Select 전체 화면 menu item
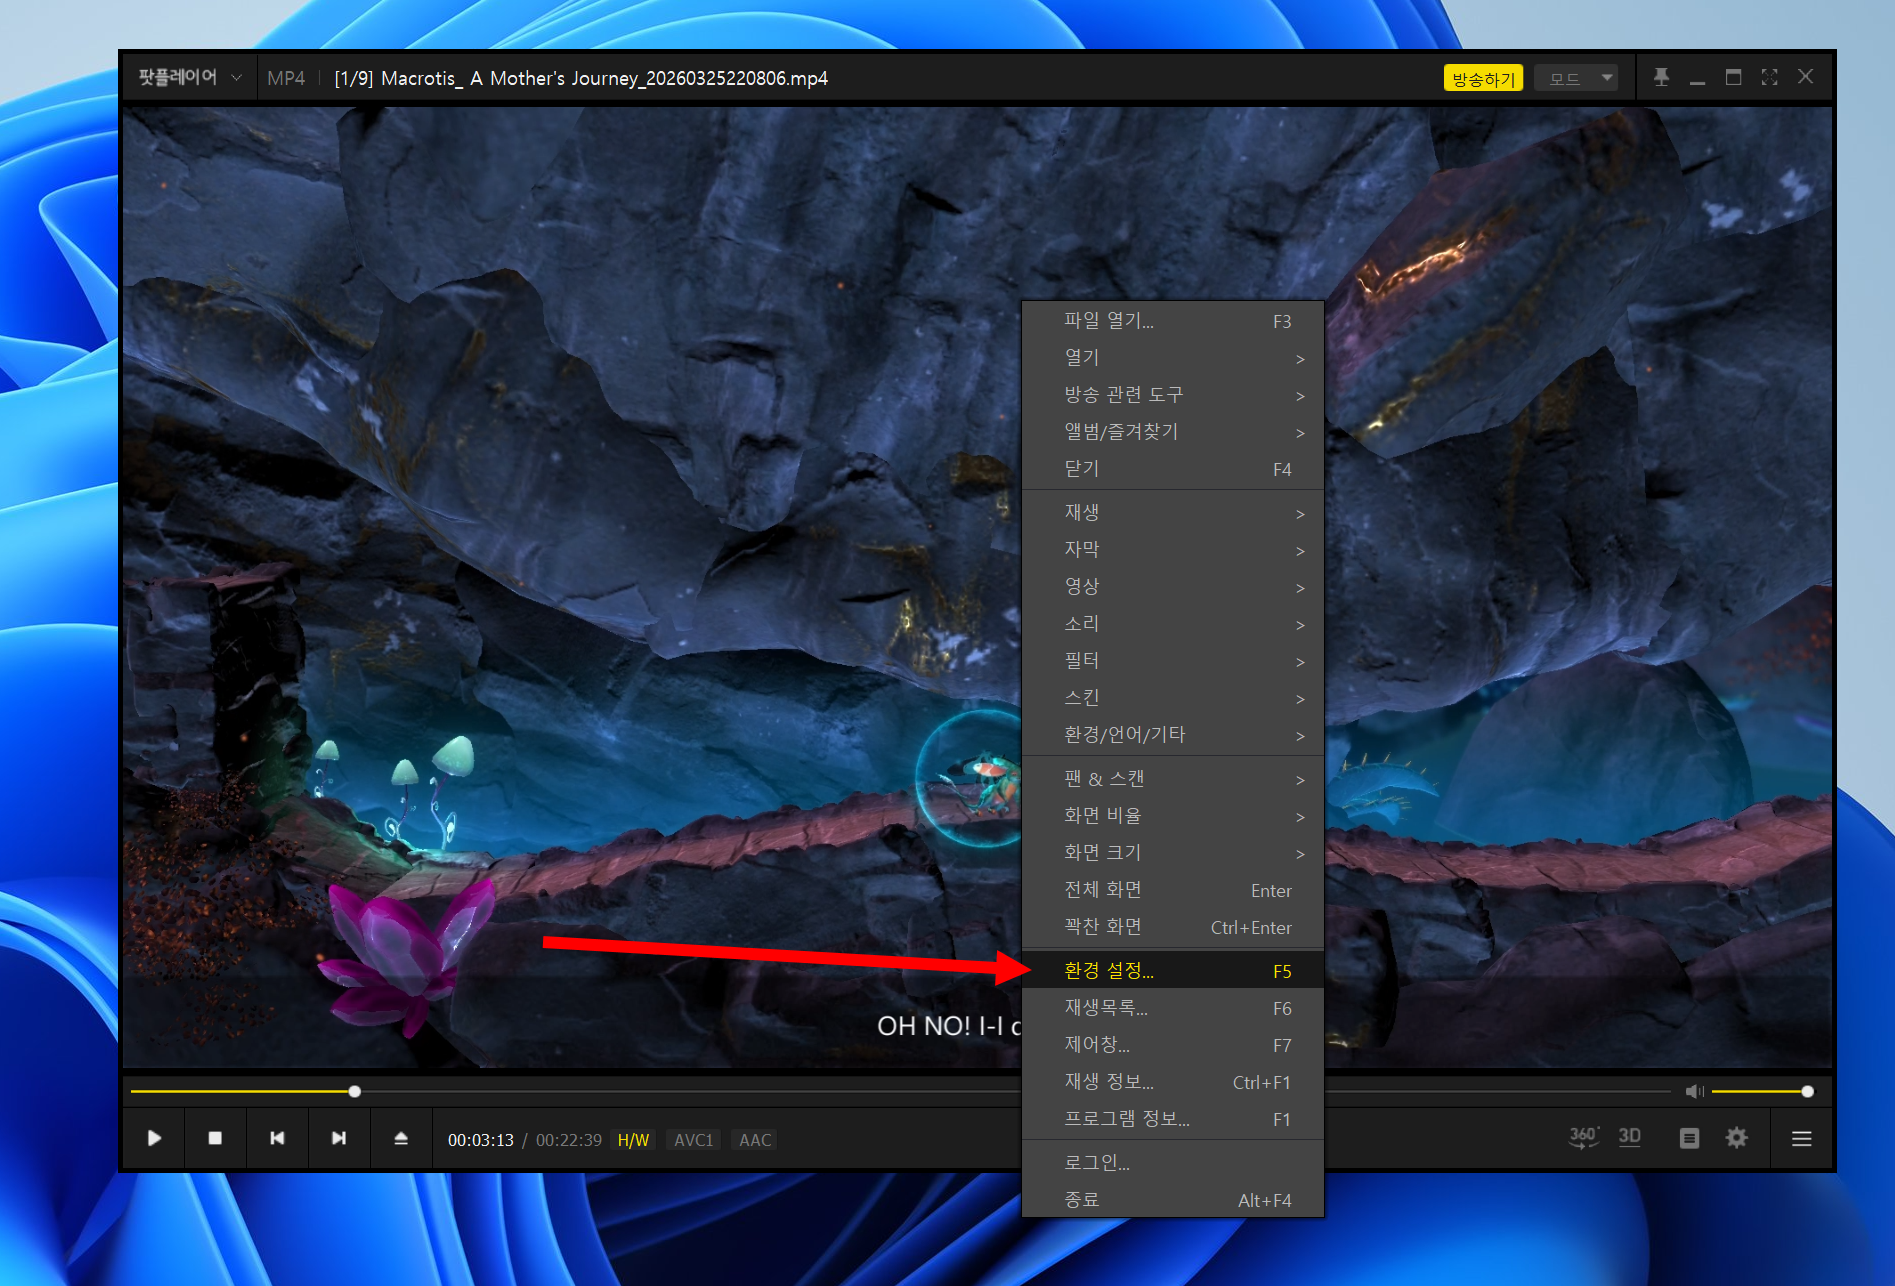Image resolution: width=1895 pixels, height=1286 pixels. click(1173, 890)
